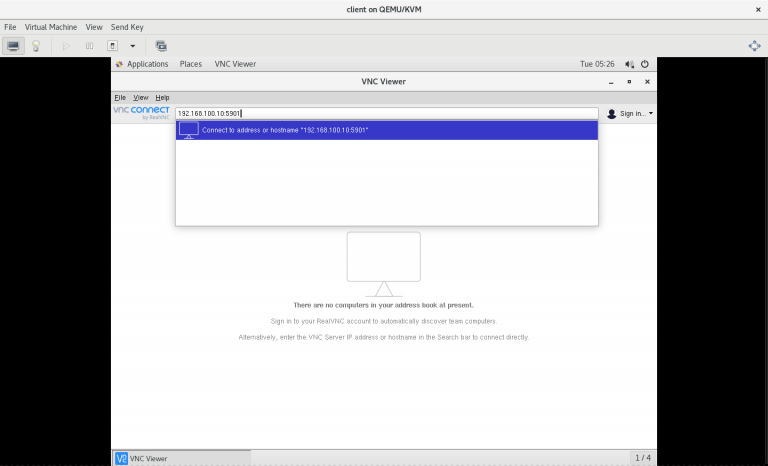Show the graphical console monitor icon

click(x=13, y=46)
